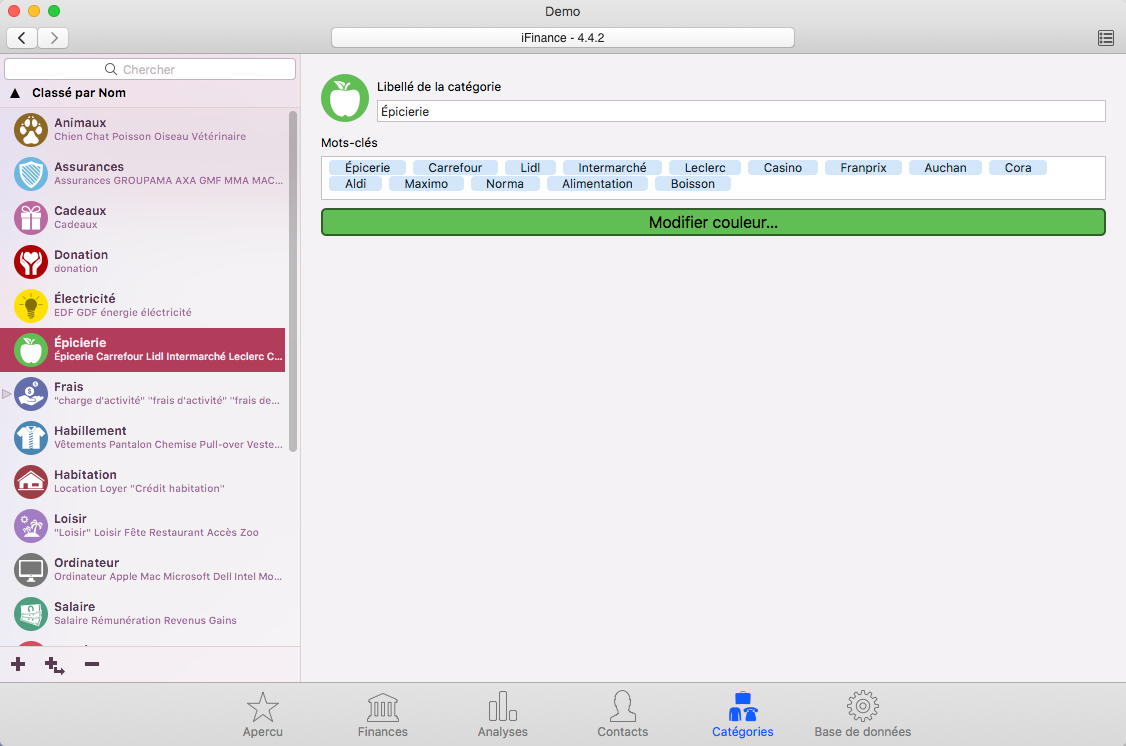
Task: Remove the selected category with the minus button
Action: pos(92,664)
